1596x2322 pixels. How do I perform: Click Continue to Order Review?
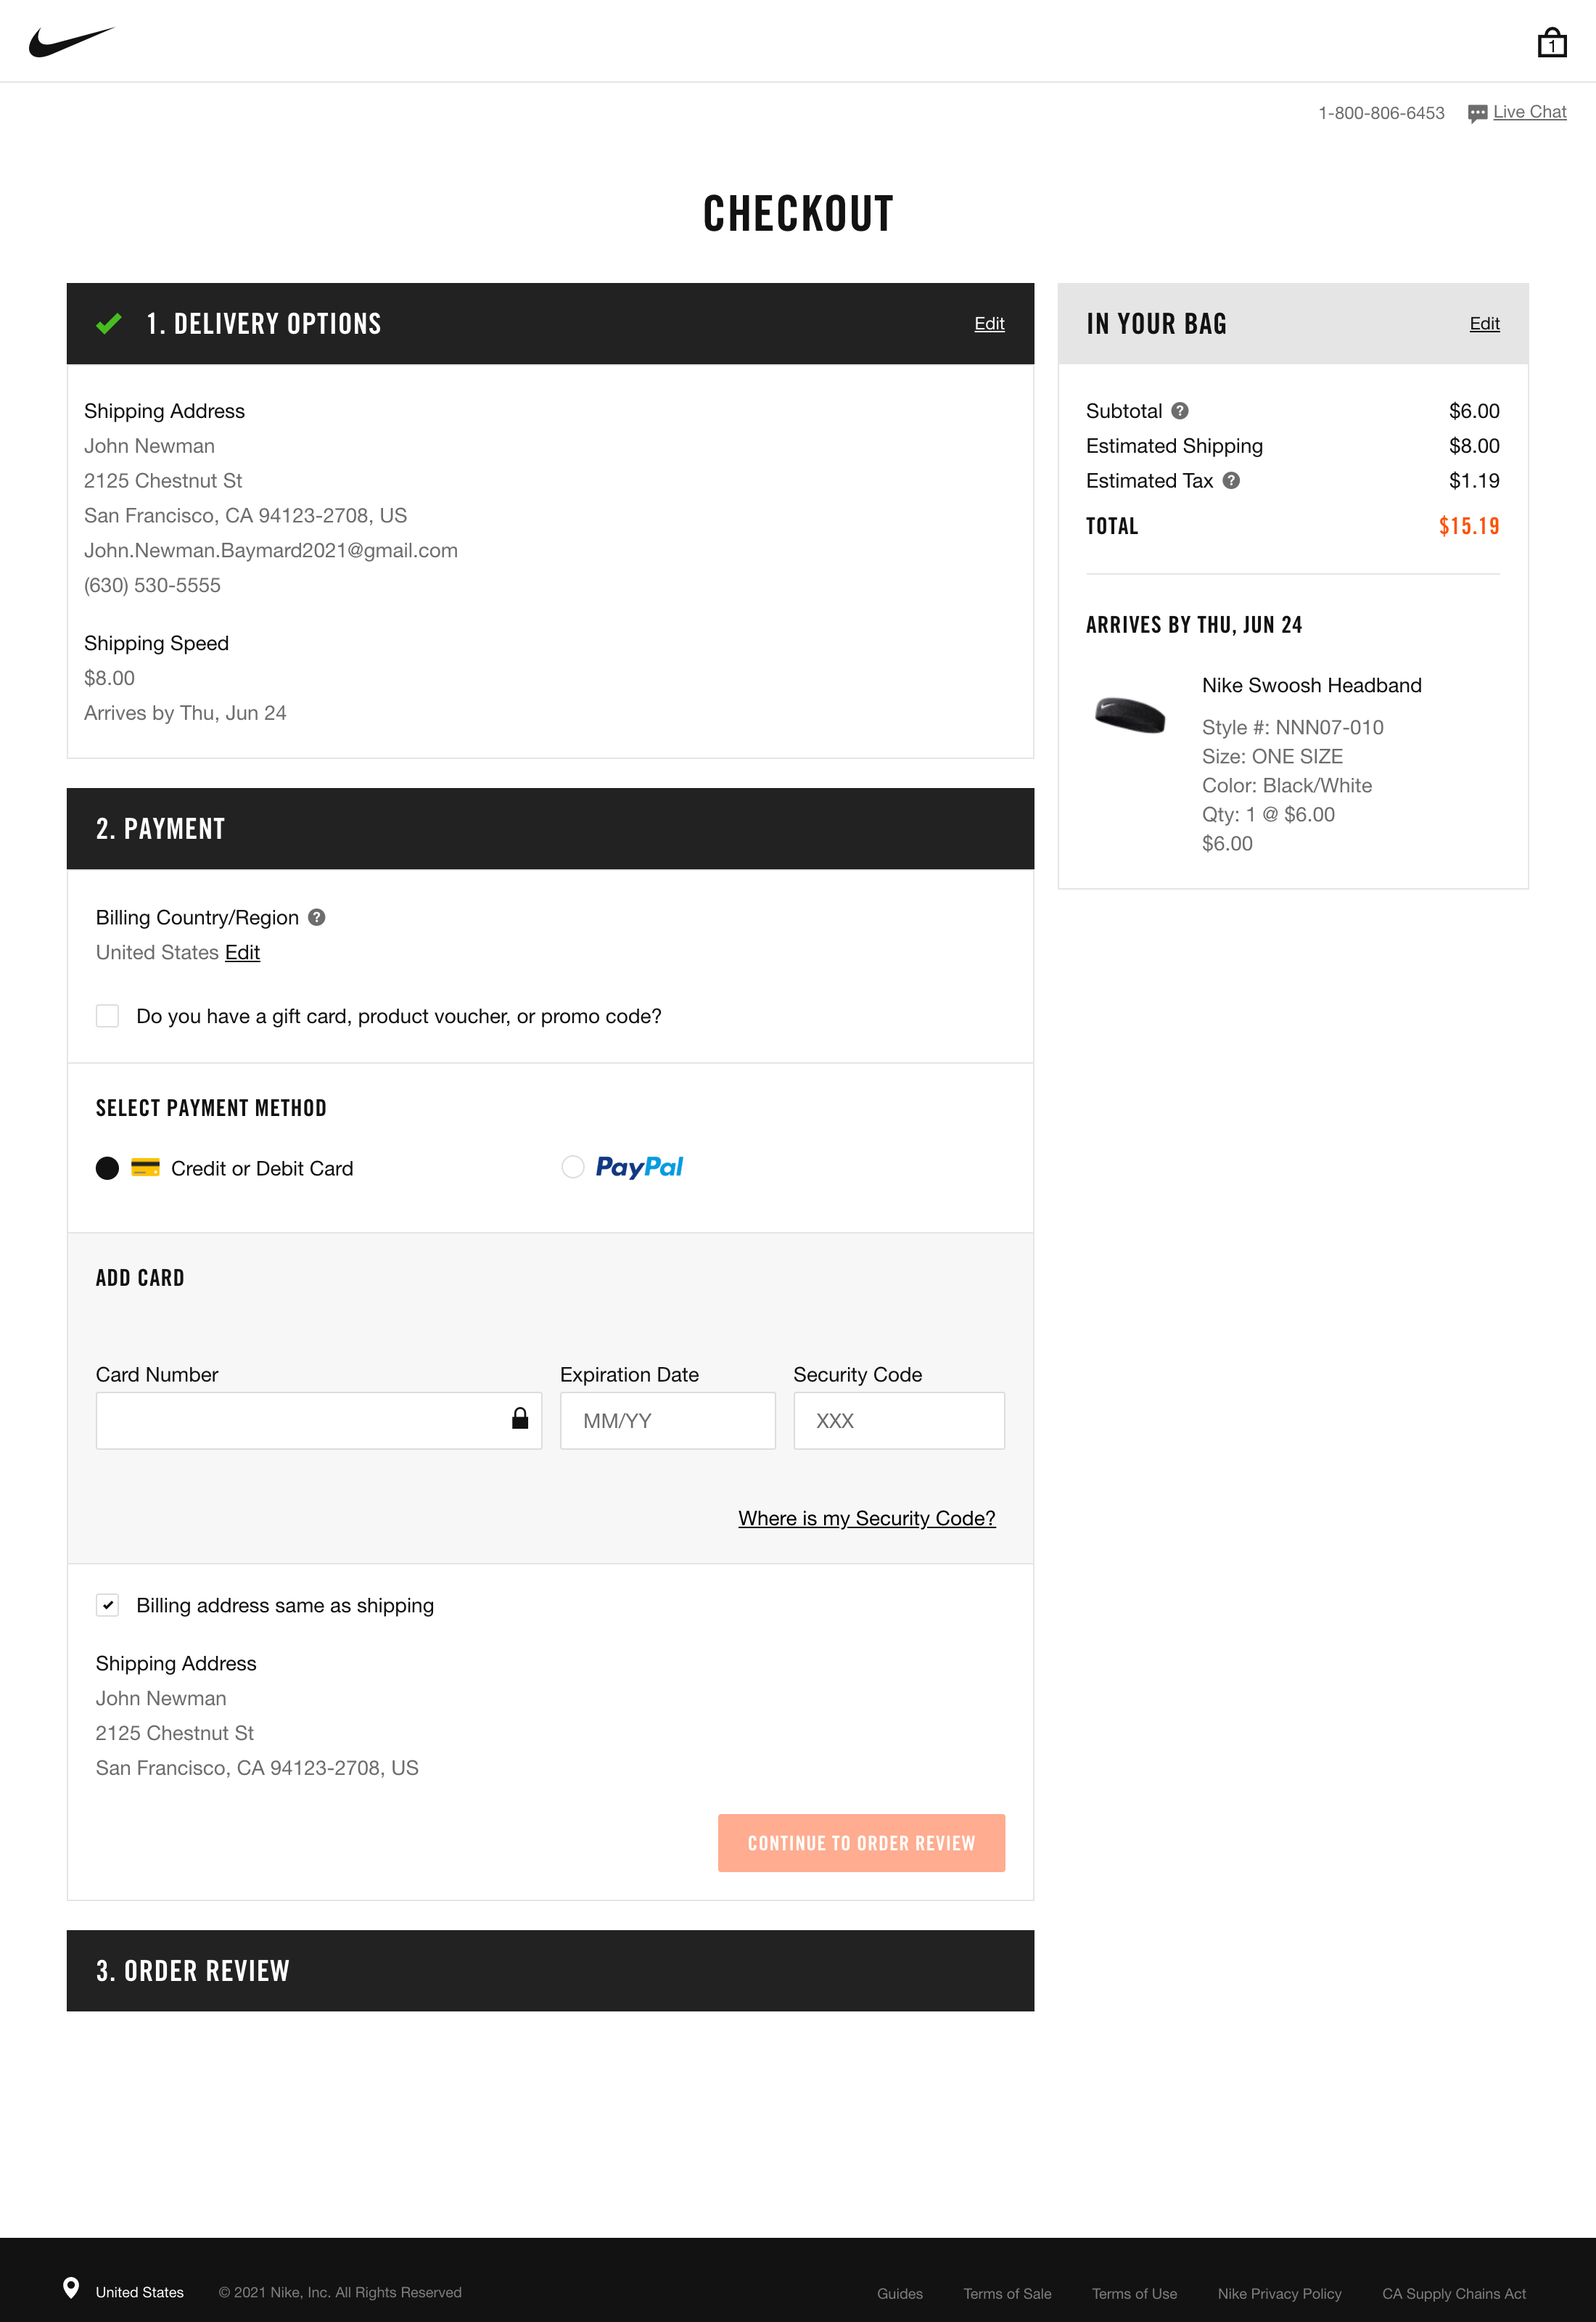click(861, 1842)
